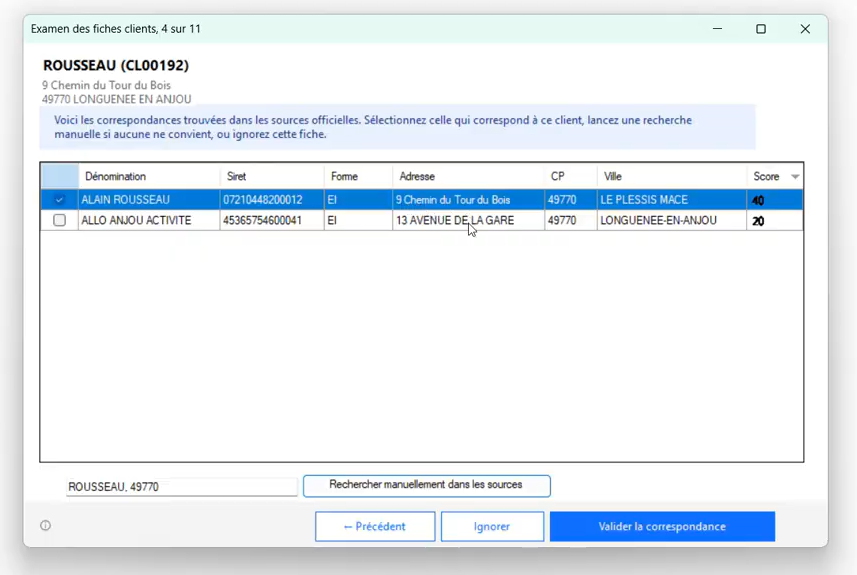857x575 pixels.
Task: Close the Examen des fiches clients window
Action: tap(805, 29)
